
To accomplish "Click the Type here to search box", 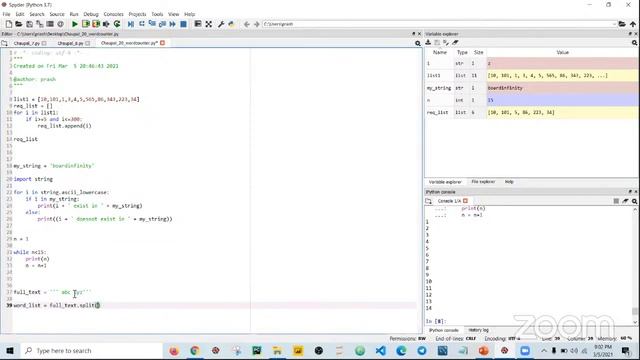I will 91,351.
